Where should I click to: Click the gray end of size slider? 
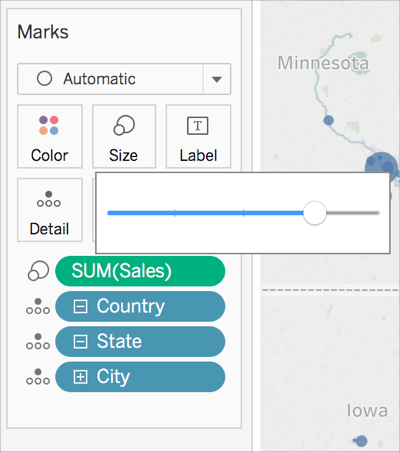(x=353, y=213)
